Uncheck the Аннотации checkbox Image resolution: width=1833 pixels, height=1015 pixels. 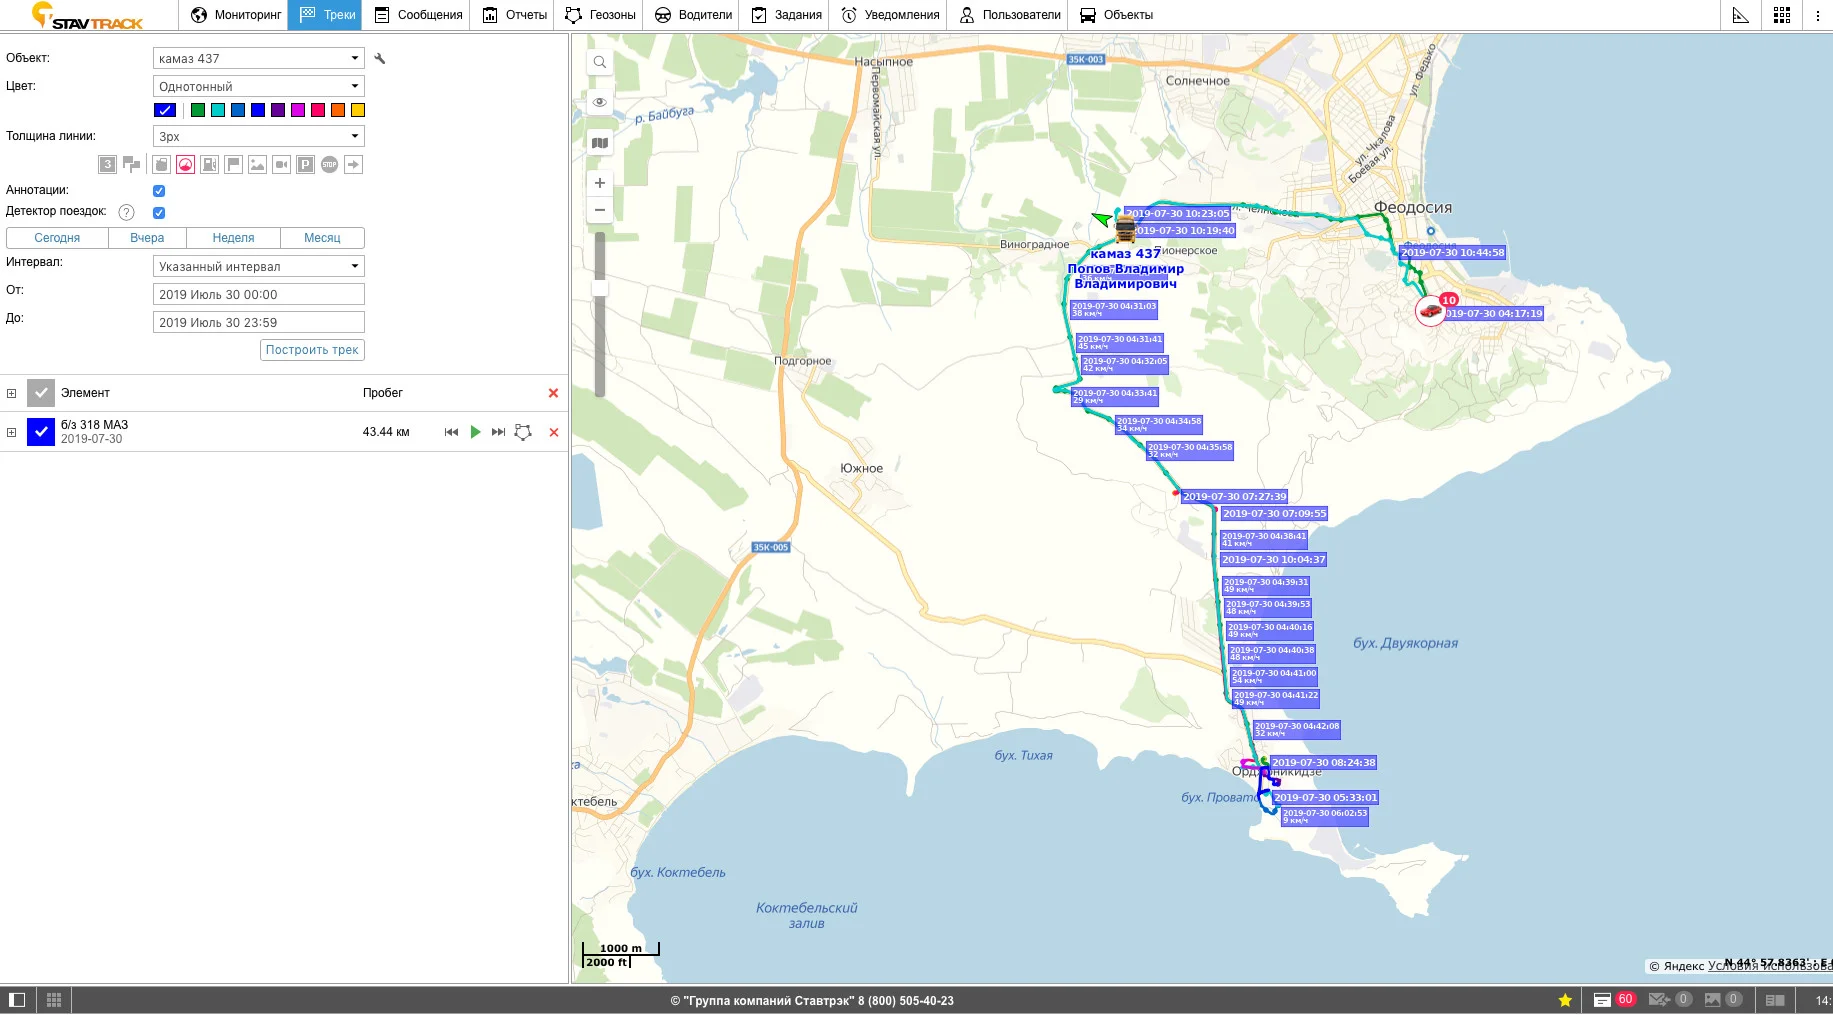click(159, 191)
